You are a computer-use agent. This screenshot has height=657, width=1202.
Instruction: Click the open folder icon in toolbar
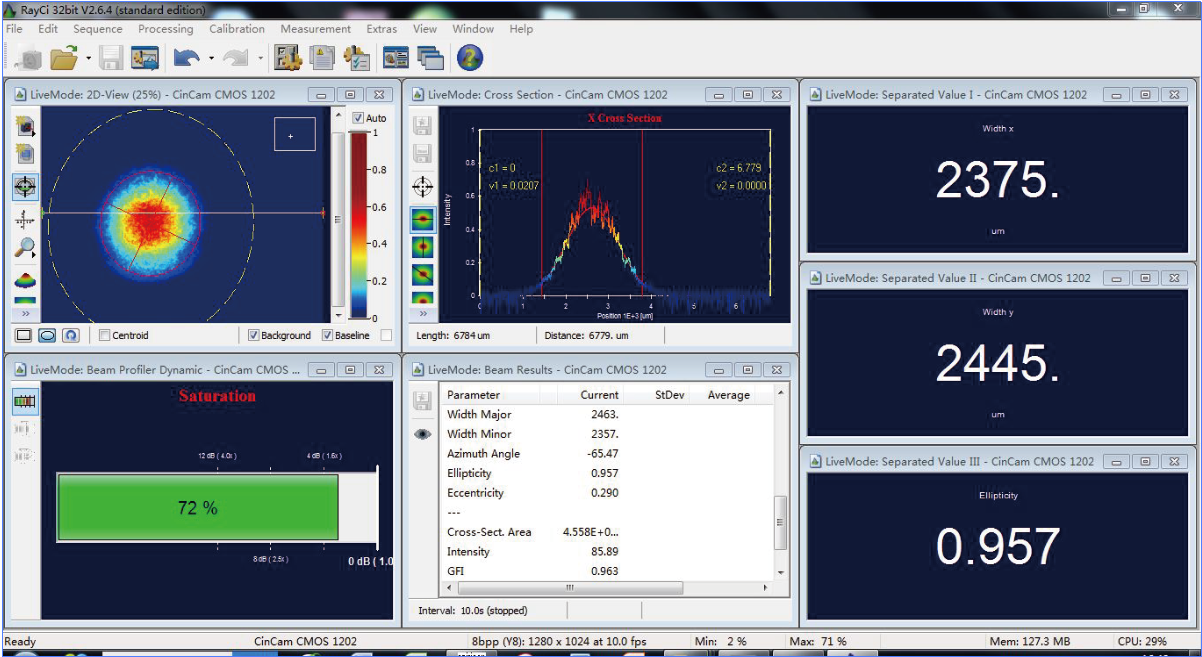coord(64,59)
